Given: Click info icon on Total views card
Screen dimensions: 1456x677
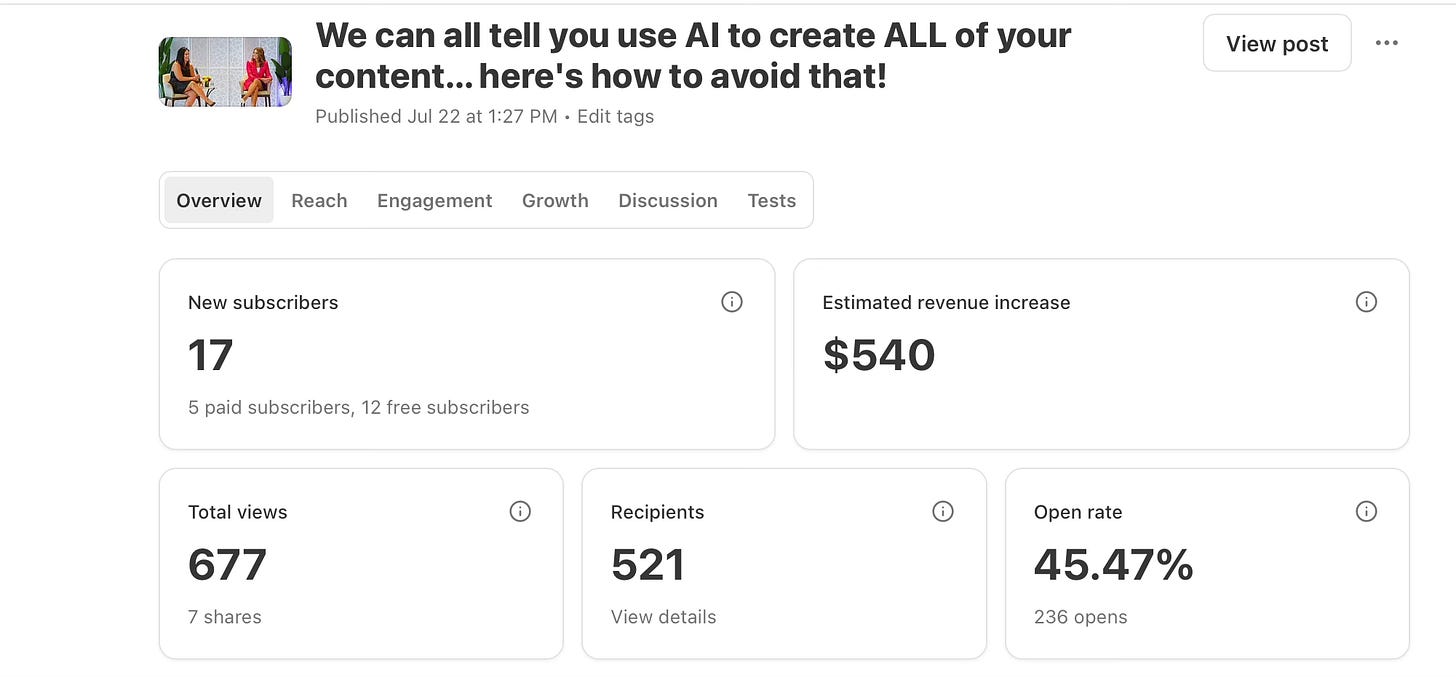Looking at the screenshot, I should [520, 511].
